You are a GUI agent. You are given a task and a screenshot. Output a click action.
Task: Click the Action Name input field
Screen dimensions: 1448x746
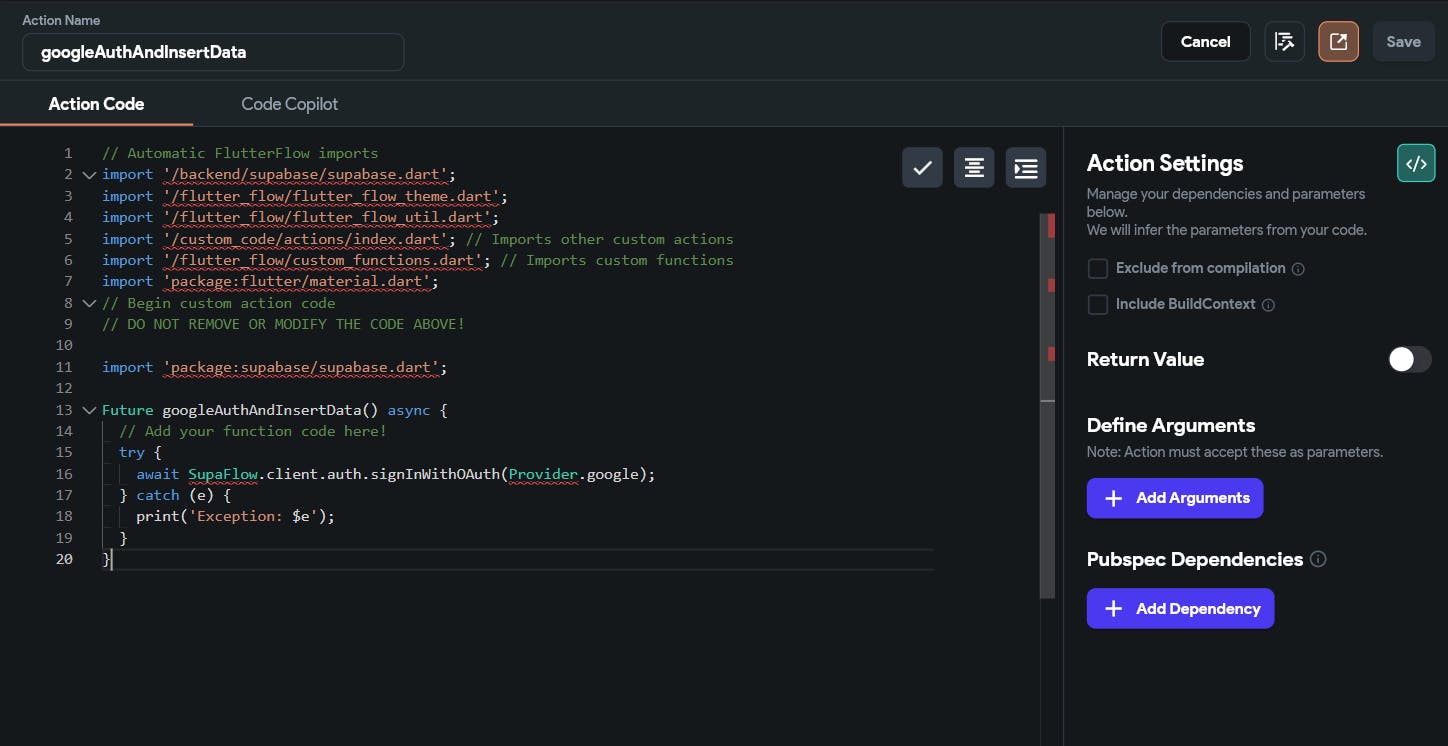(213, 52)
